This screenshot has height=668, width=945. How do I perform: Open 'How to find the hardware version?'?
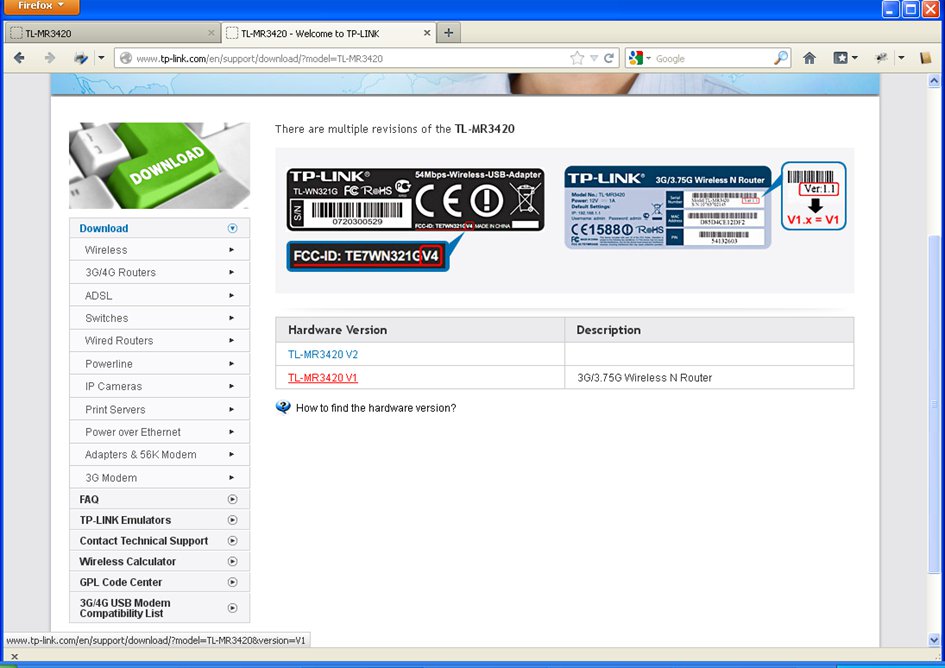[x=375, y=408]
